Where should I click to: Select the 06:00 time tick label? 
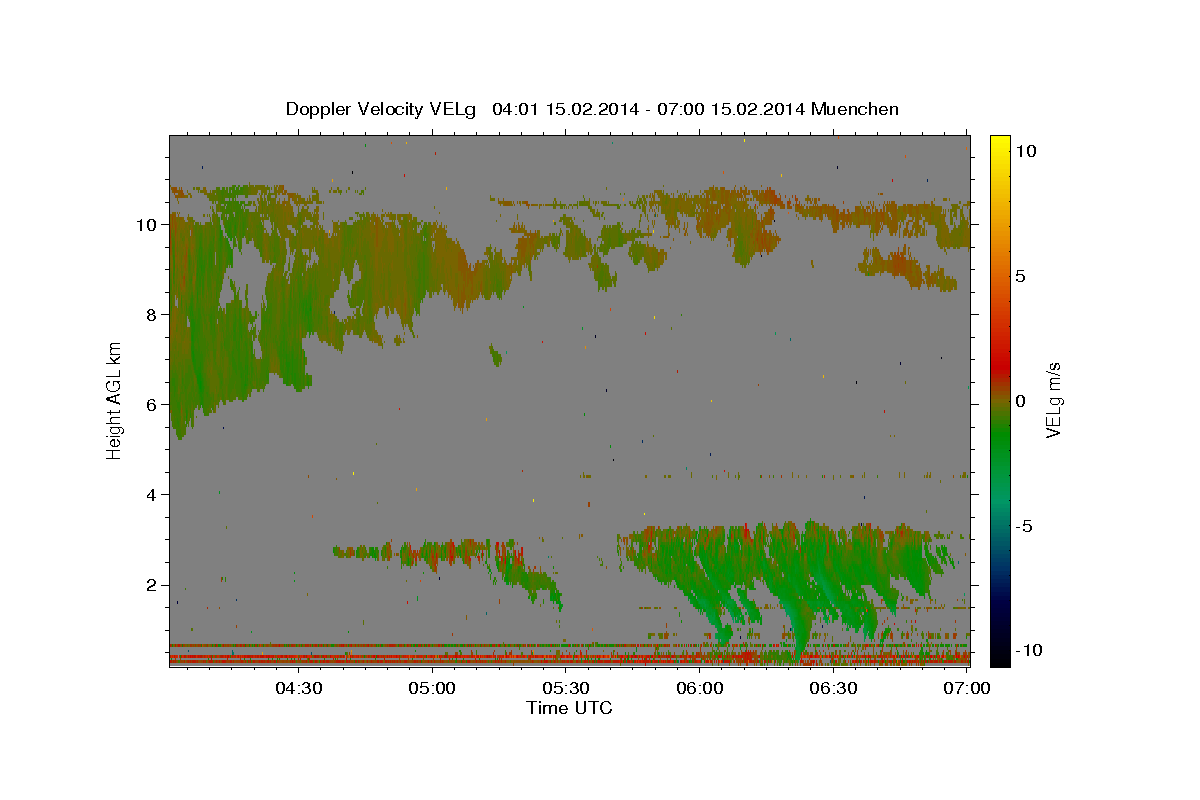pyautogui.click(x=700, y=688)
